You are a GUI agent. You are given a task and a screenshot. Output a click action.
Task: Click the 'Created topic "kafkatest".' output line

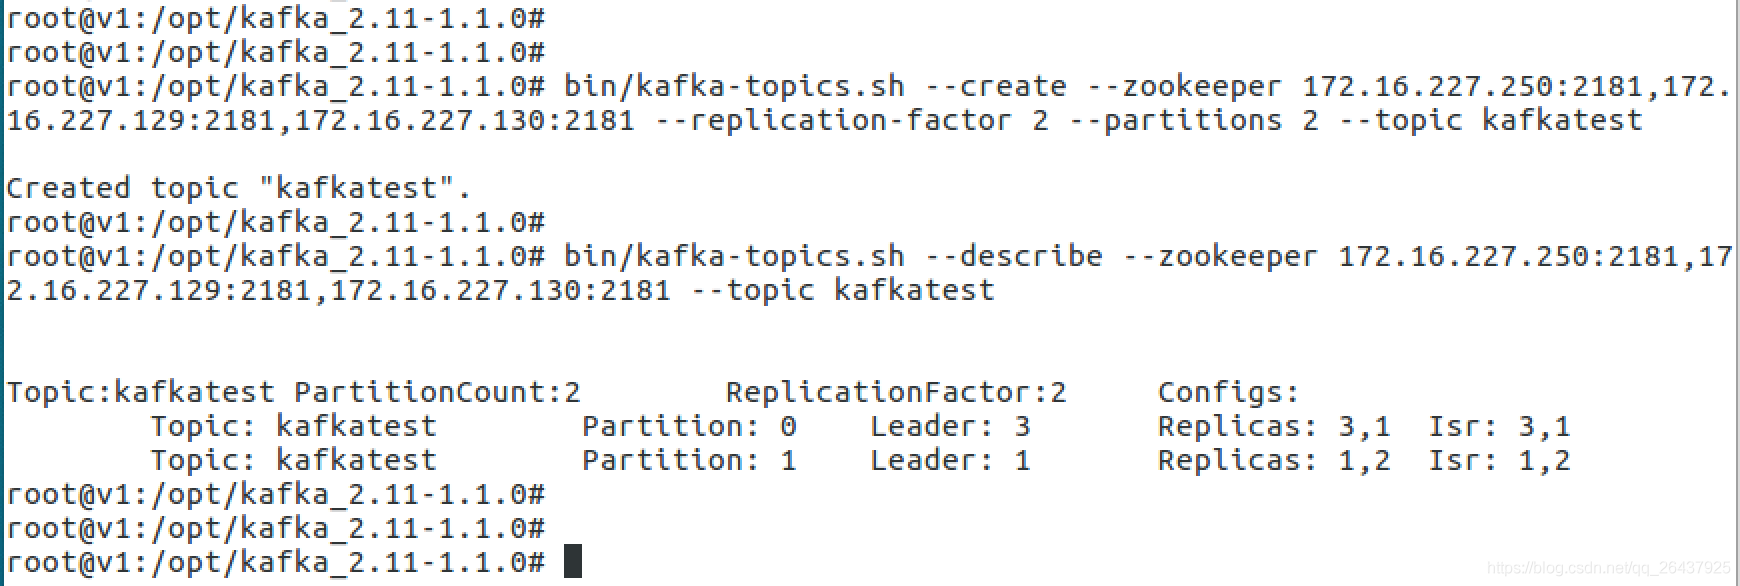[x=239, y=188]
